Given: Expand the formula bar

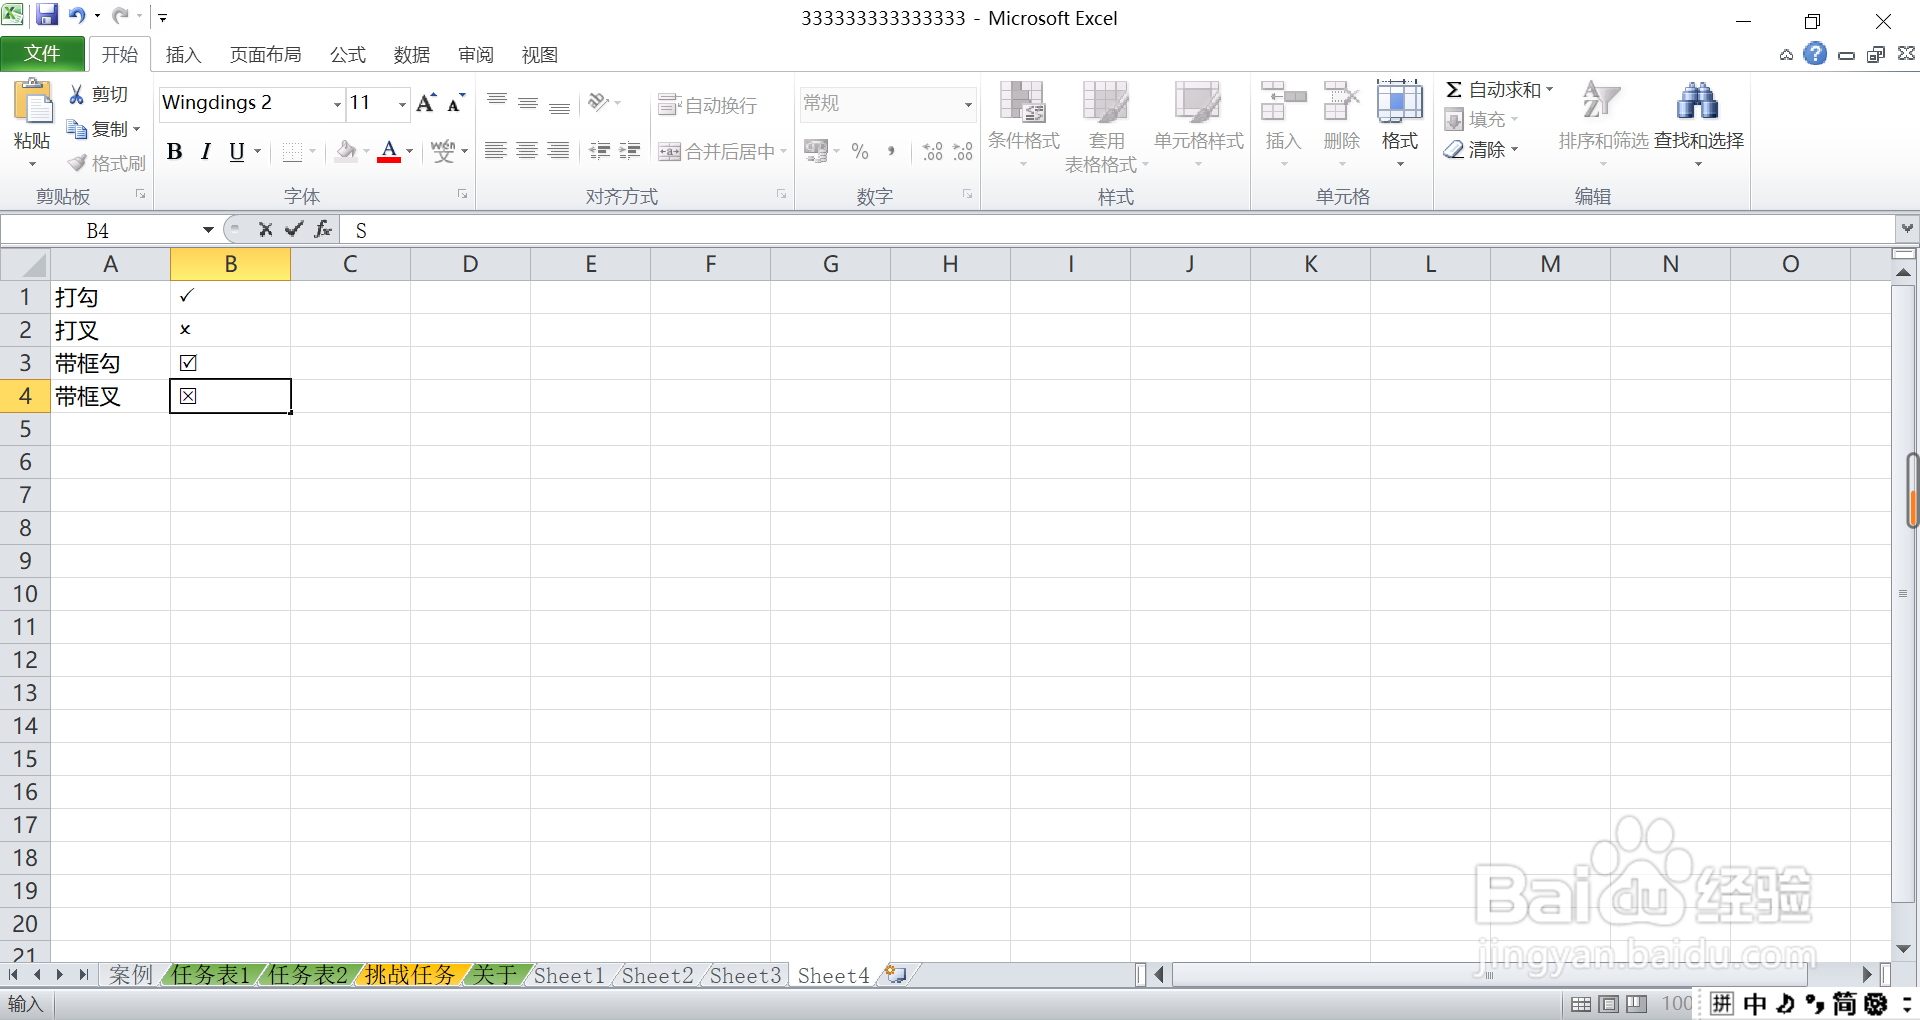Looking at the screenshot, I should (x=1907, y=229).
